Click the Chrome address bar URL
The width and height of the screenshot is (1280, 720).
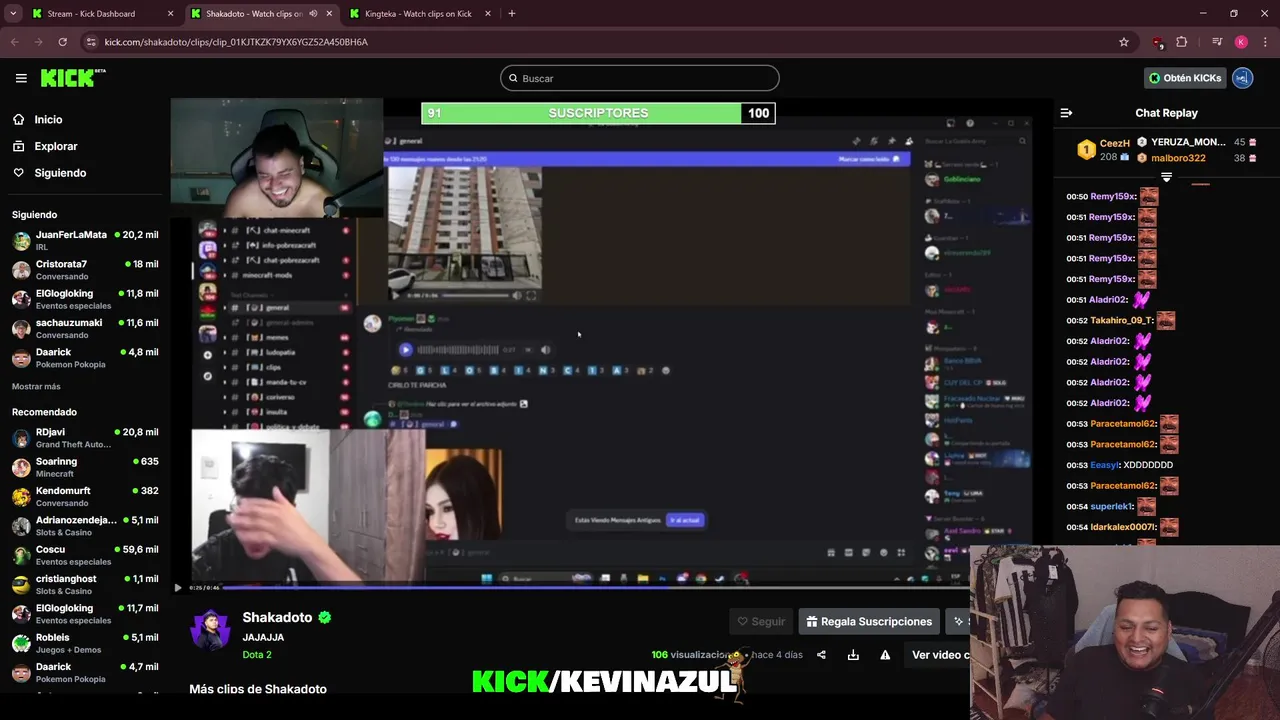pos(236,42)
